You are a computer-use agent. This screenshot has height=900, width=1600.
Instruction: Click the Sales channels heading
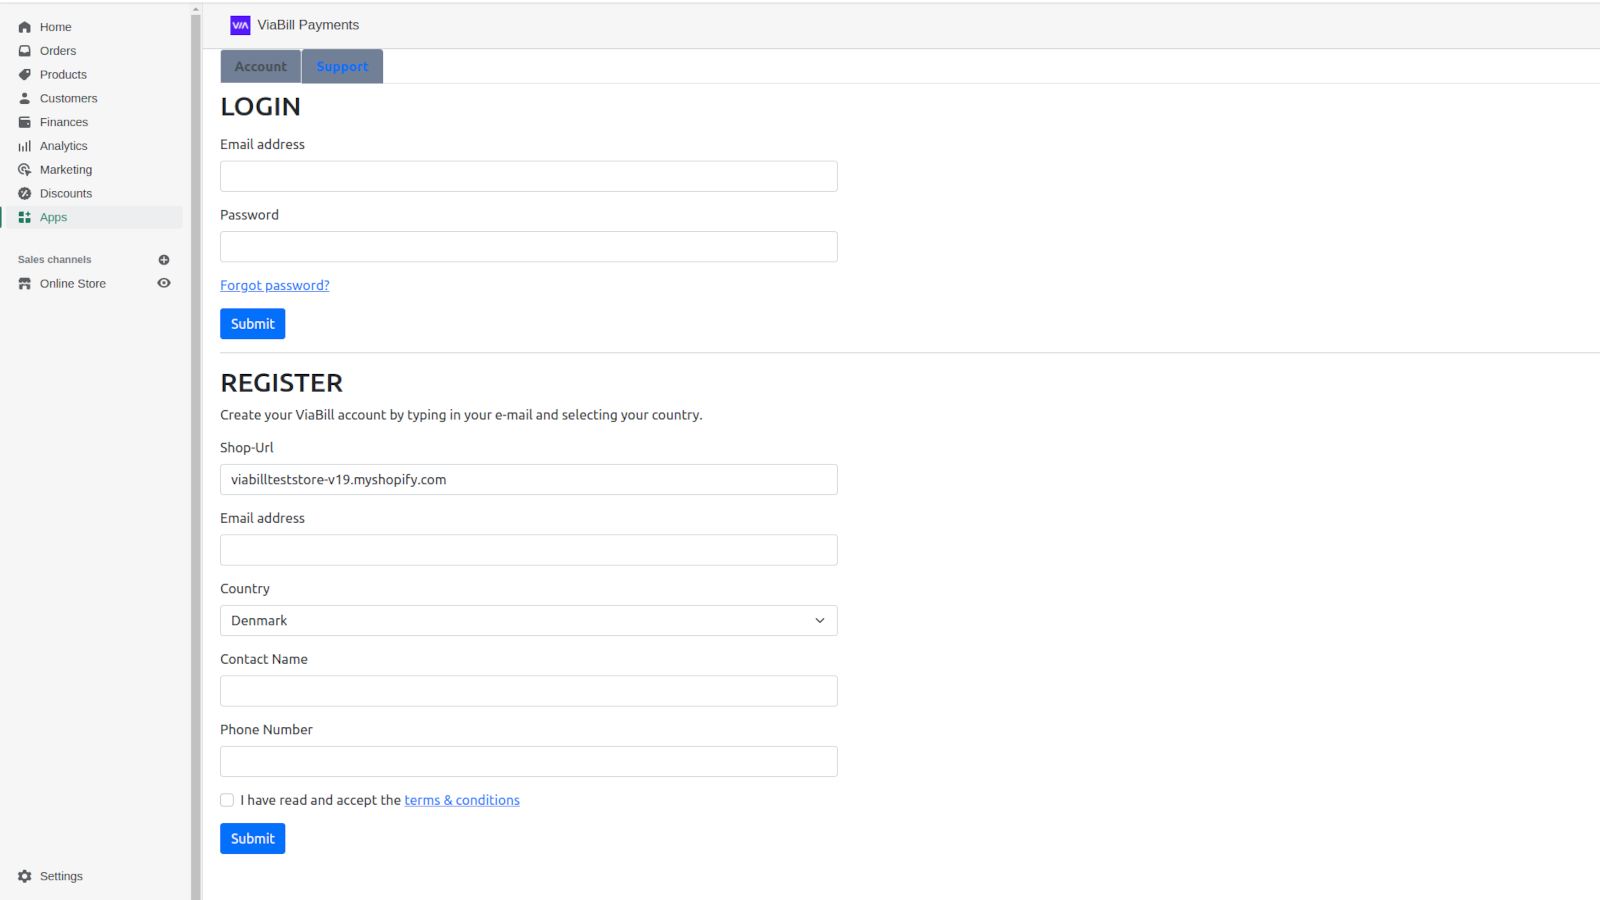(x=54, y=260)
